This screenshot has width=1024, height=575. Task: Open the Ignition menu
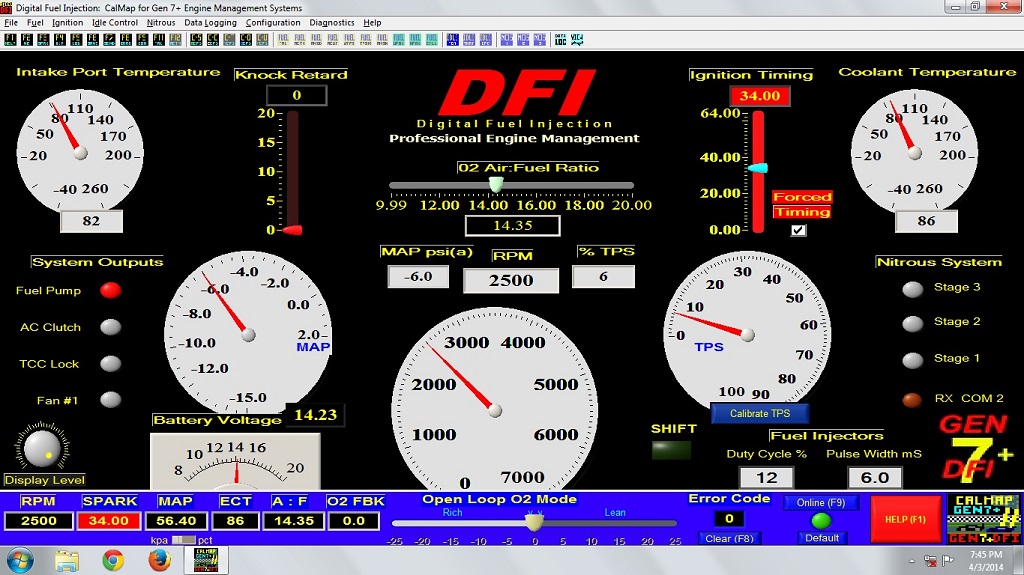(67, 23)
